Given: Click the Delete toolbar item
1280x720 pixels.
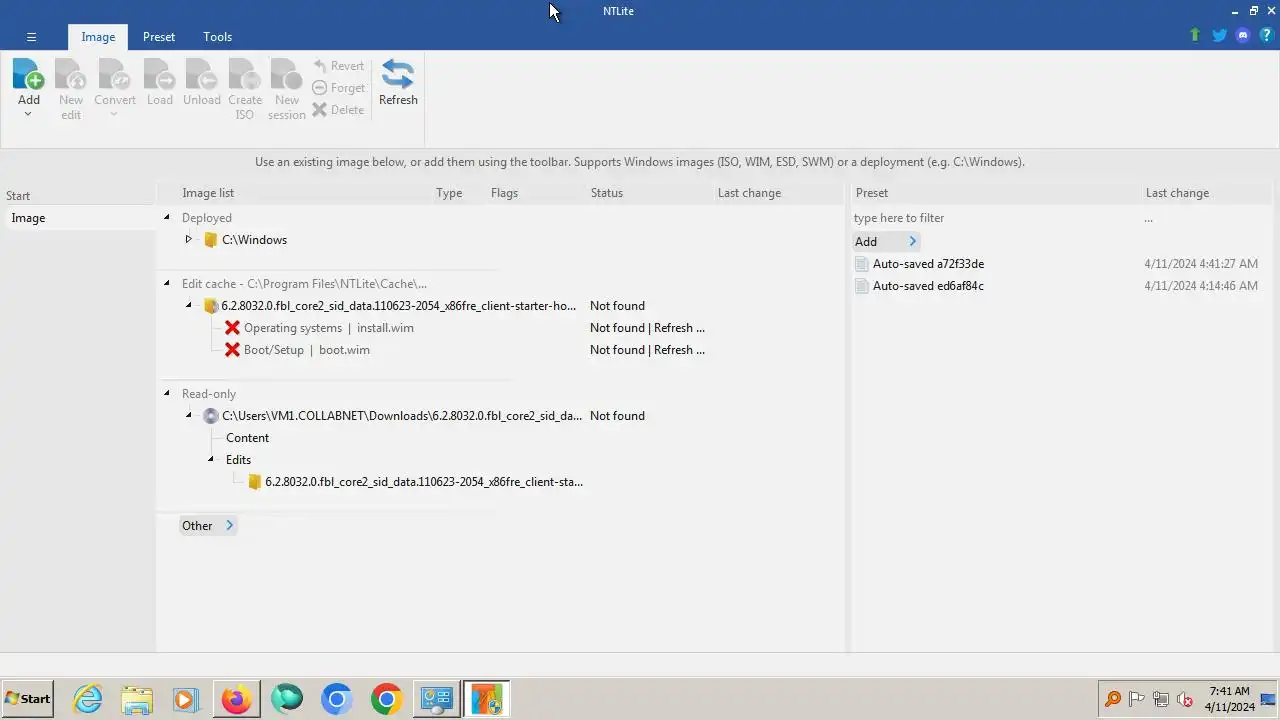Looking at the screenshot, I should pyautogui.click(x=338, y=110).
